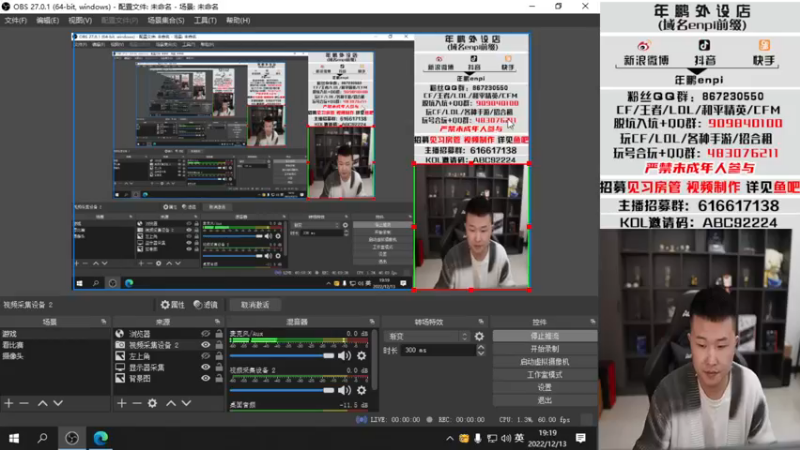Select the 背景图 source row
This screenshot has width=800, height=450.
click(168, 379)
